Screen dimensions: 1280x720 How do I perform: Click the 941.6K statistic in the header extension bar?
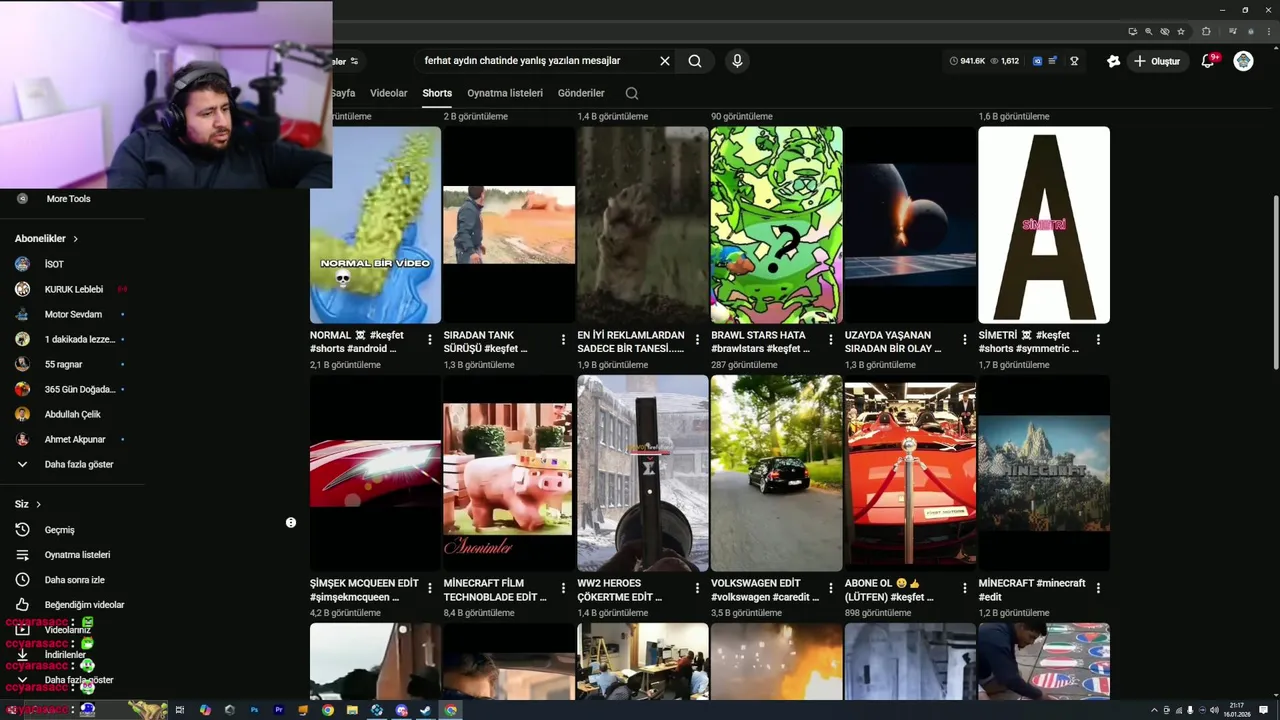(x=967, y=61)
